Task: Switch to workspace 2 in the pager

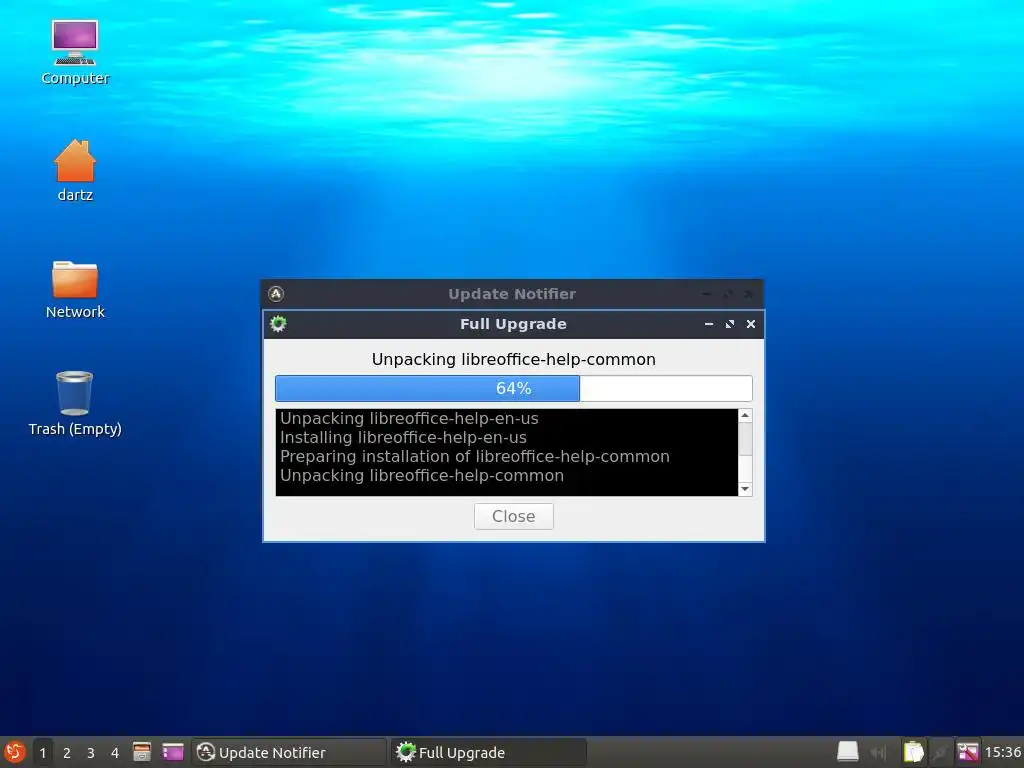Action: click(x=67, y=752)
